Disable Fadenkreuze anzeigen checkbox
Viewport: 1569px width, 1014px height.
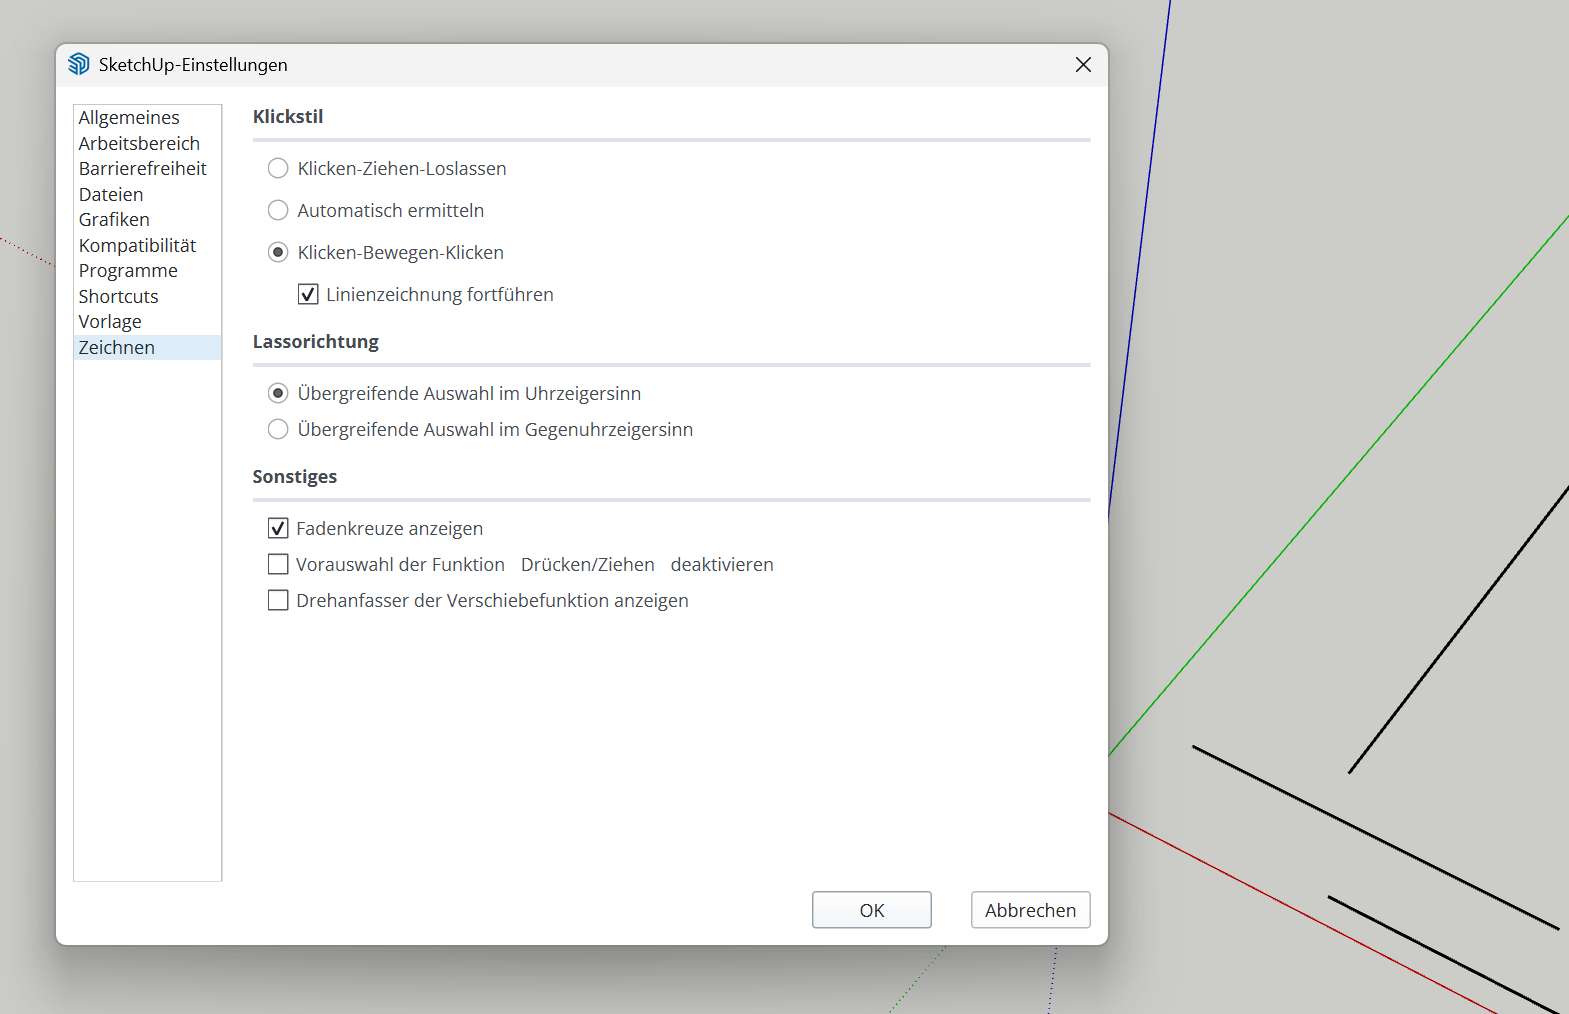pyautogui.click(x=278, y=529)
